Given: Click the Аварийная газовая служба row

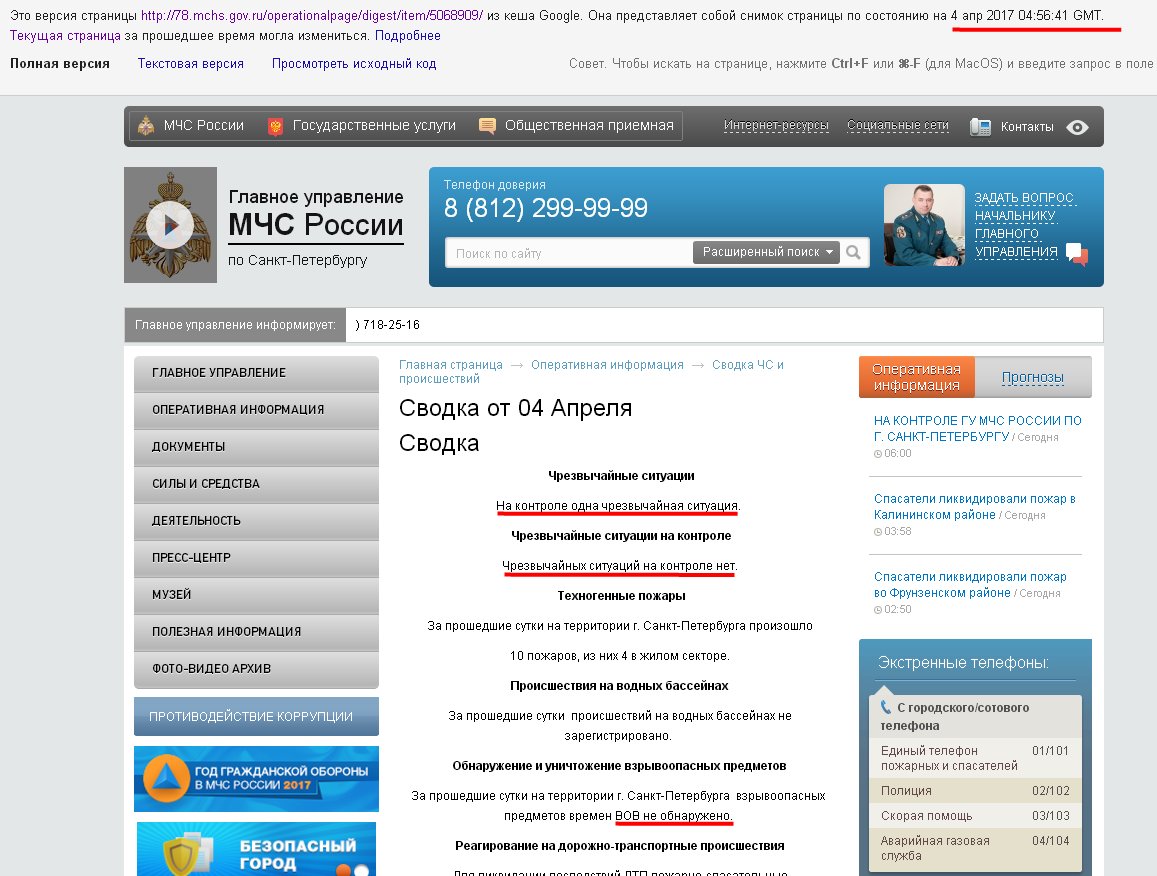Looking at the screenshot, I should point(975,848).
